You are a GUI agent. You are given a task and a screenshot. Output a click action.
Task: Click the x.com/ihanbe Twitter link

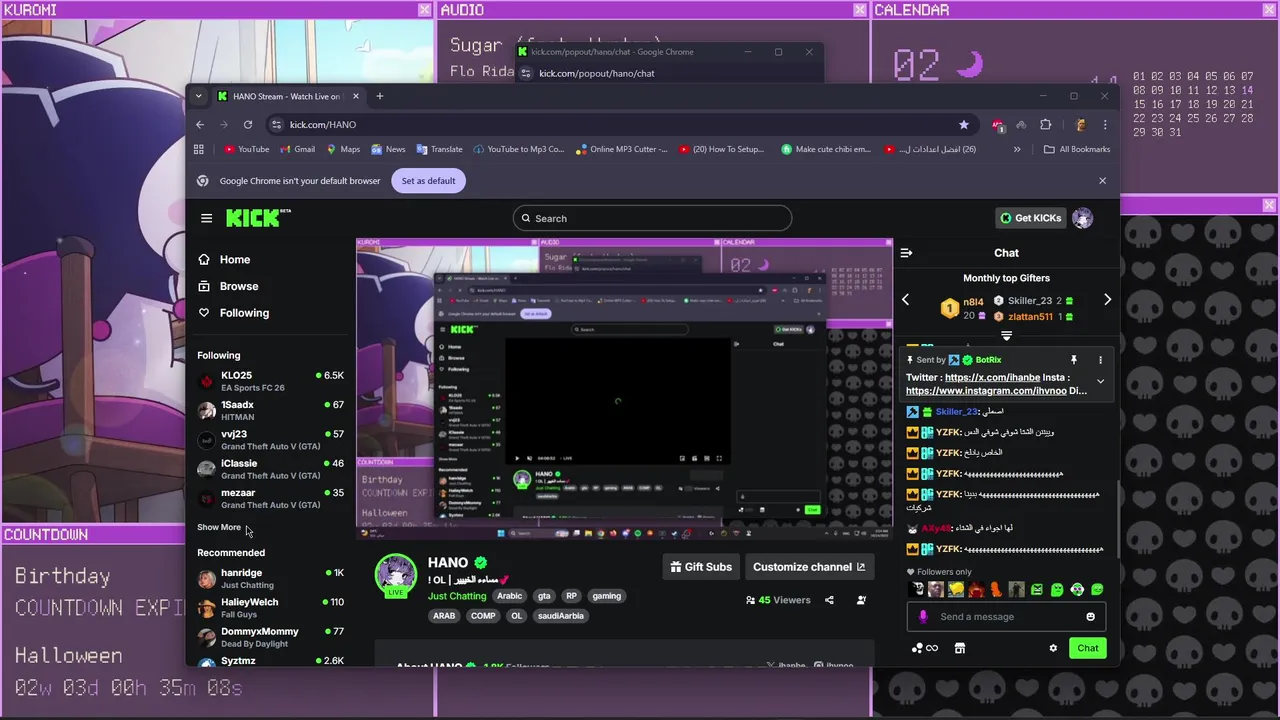[x=991, y=378]
